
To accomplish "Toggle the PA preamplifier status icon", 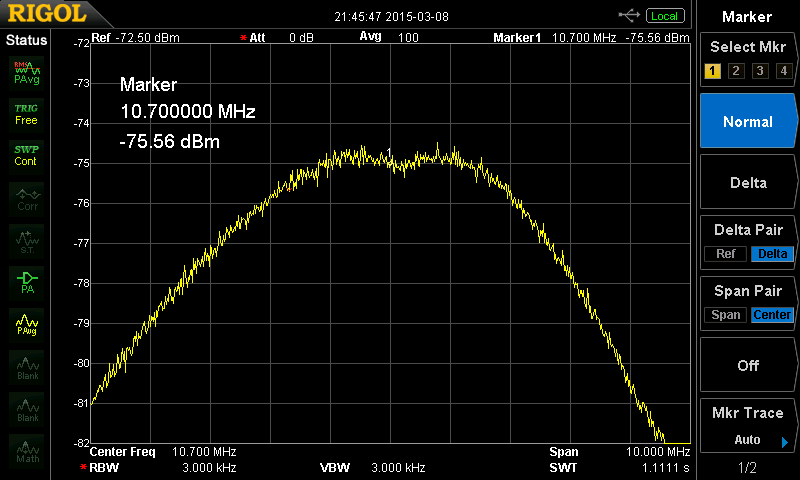I will [x=27, y=283].
